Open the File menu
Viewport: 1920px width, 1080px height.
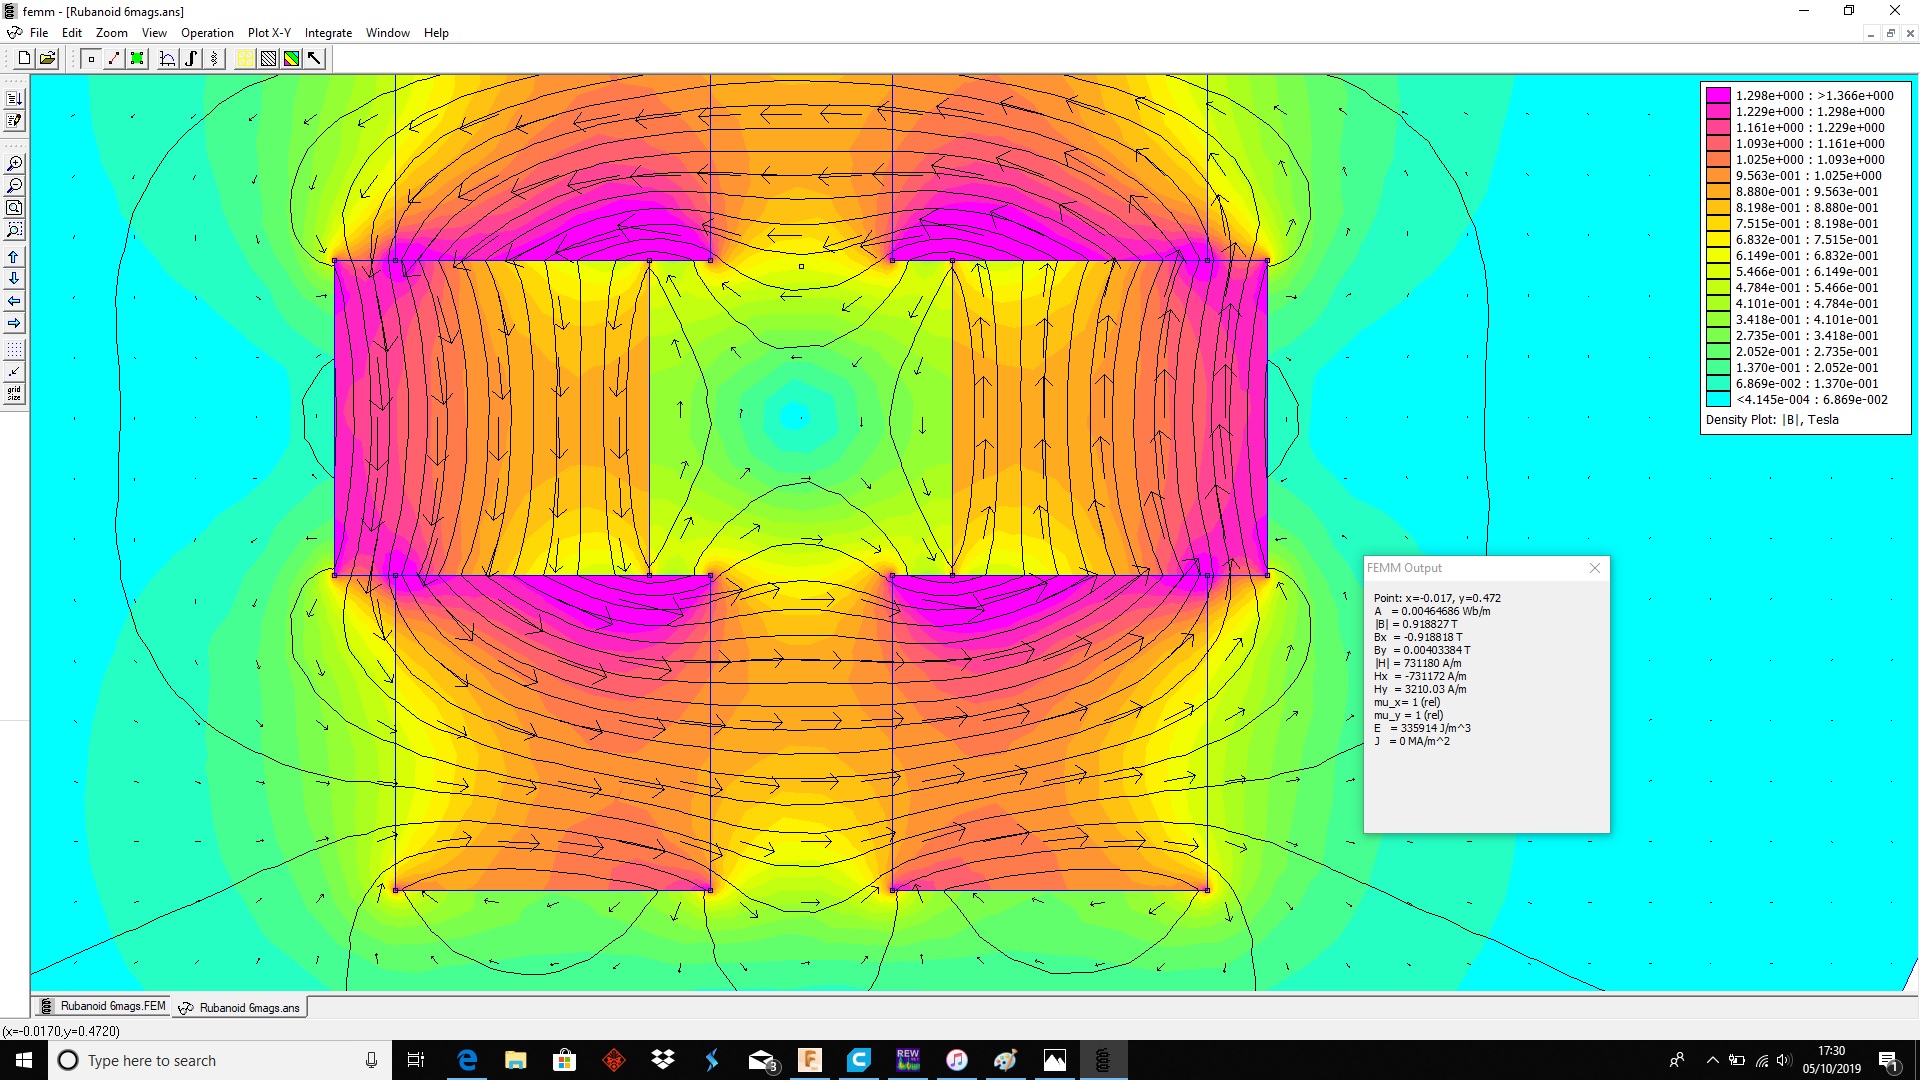tap(39, 33)
